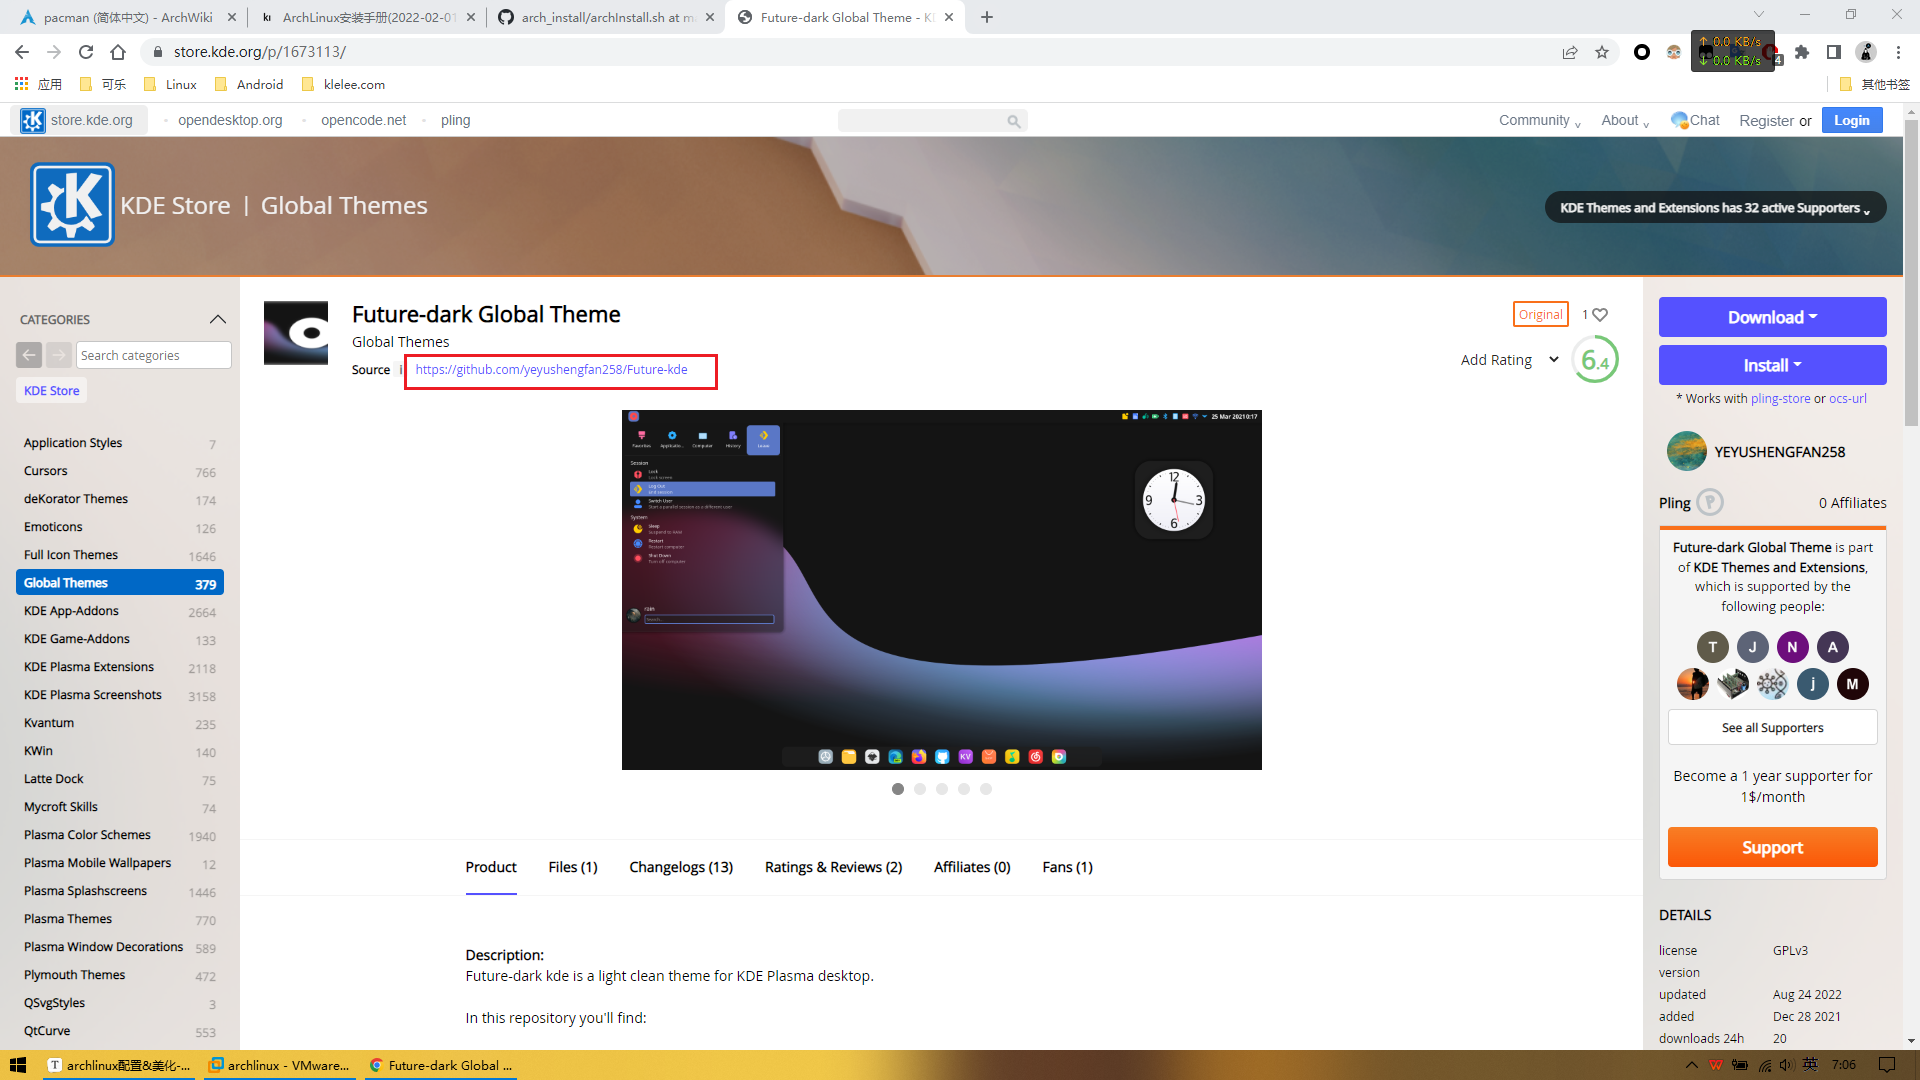Click the network speed monitor widget
The image size is (1920, 1080).
pyautogui.click(x=1730, y=53)
